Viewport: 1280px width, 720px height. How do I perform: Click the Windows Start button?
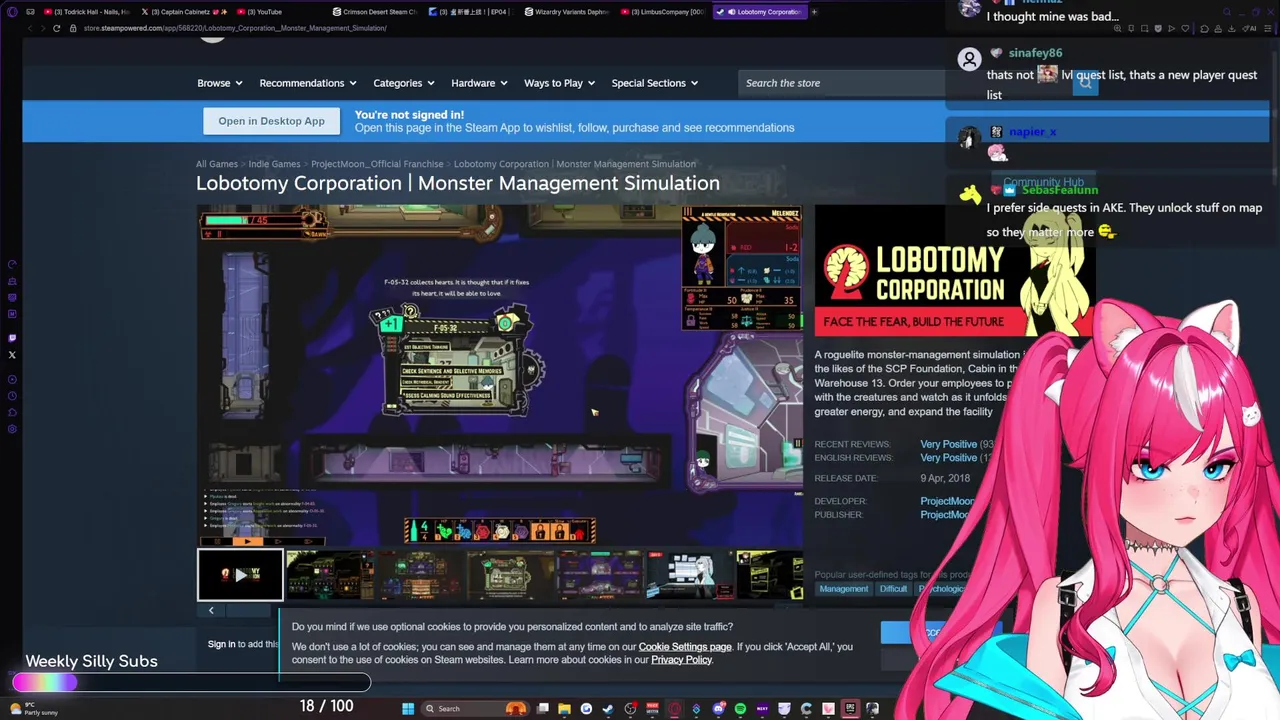pos(408,709)
